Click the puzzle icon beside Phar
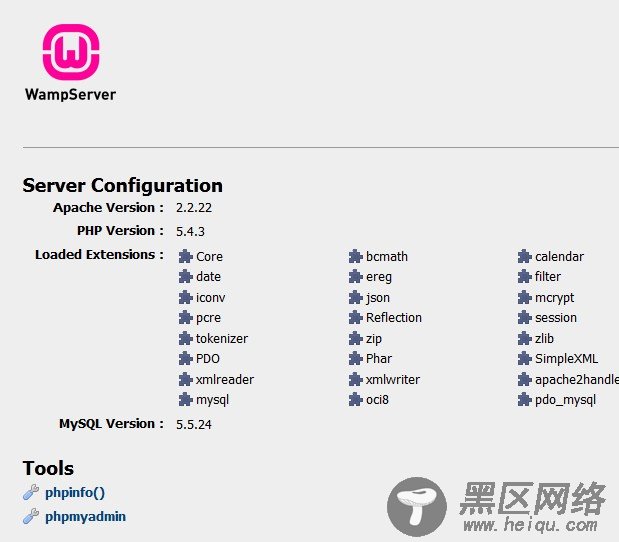 [355, 358]
